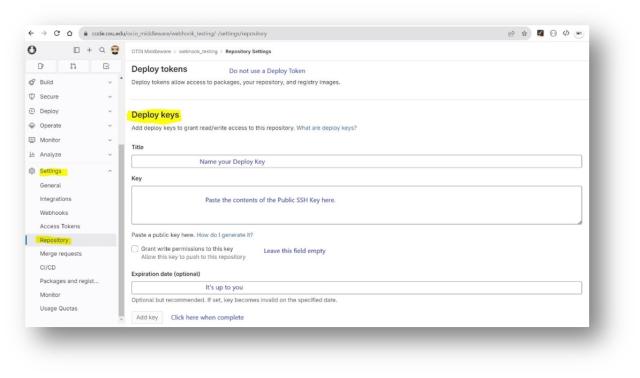The image size is (640, 378).
Task: Open Access Tokens in sidebar
Action: pyautogui.click(x=60, y=226)
